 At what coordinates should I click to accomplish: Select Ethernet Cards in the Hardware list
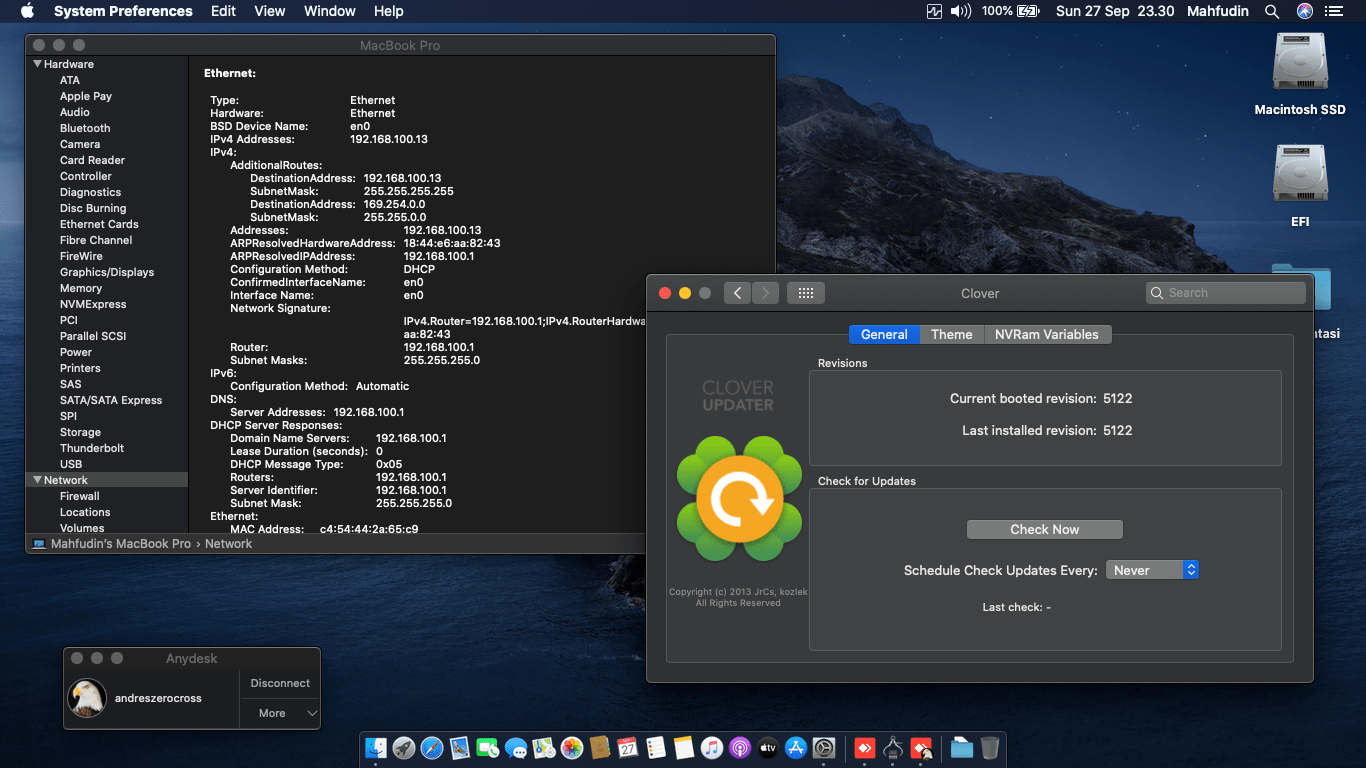[99, 224]
